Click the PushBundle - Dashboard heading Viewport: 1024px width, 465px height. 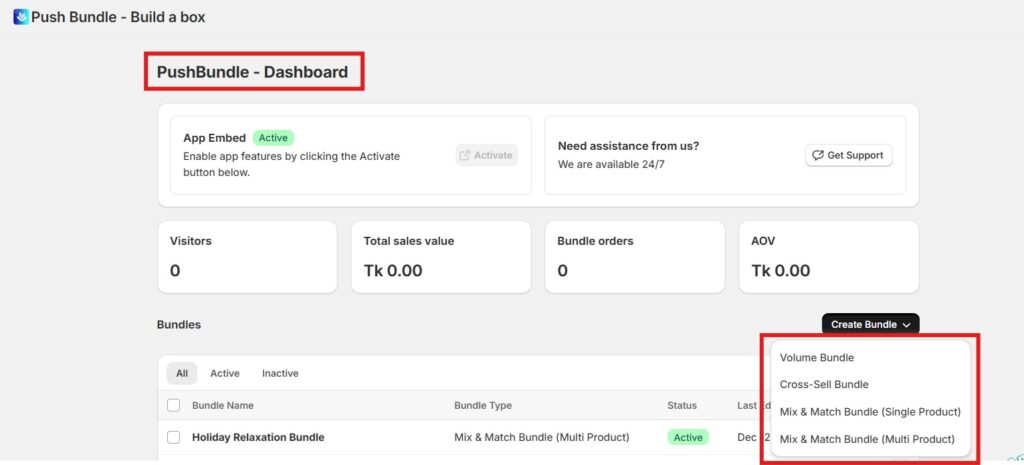(252, 72)
